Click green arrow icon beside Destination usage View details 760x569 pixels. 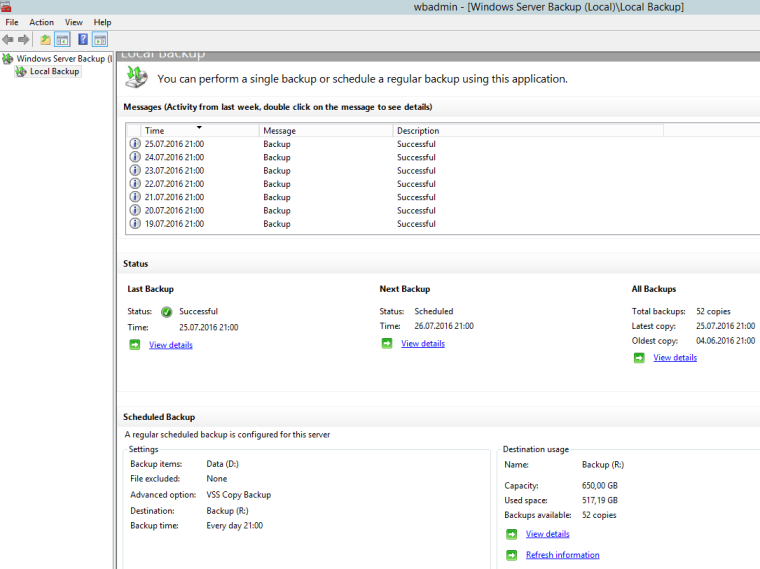(511, 534)
